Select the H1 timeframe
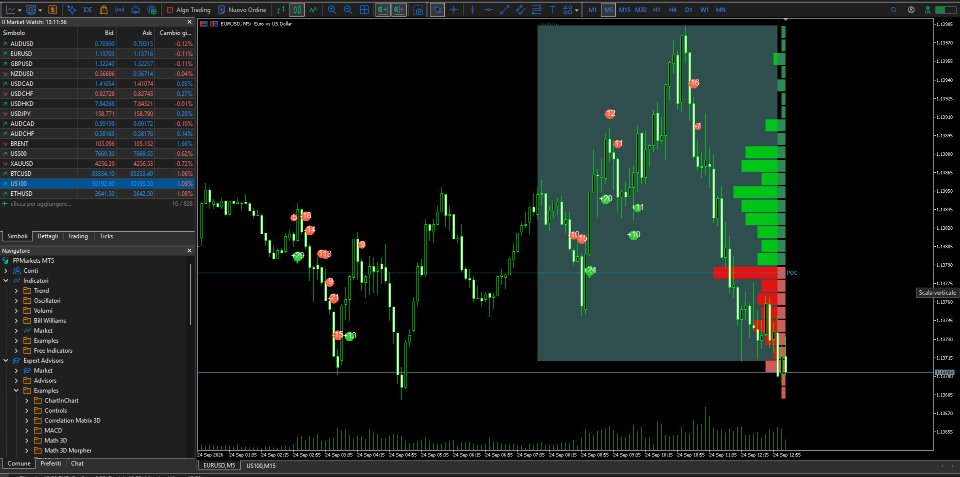960x477 pixels. tap(656, 10)
